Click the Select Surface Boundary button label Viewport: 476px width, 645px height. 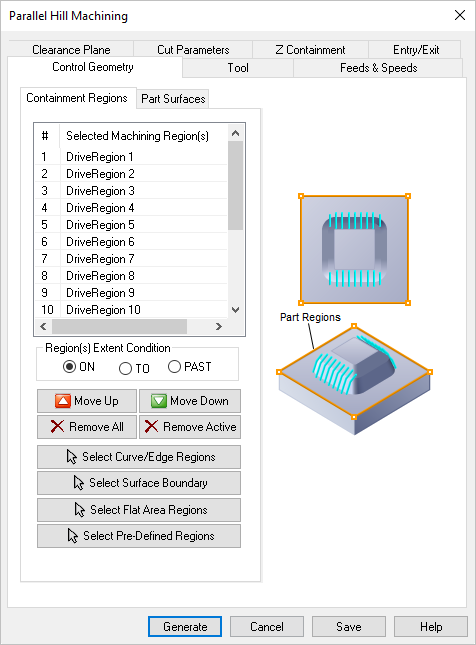pyautogui.click(x=148, y=483)
